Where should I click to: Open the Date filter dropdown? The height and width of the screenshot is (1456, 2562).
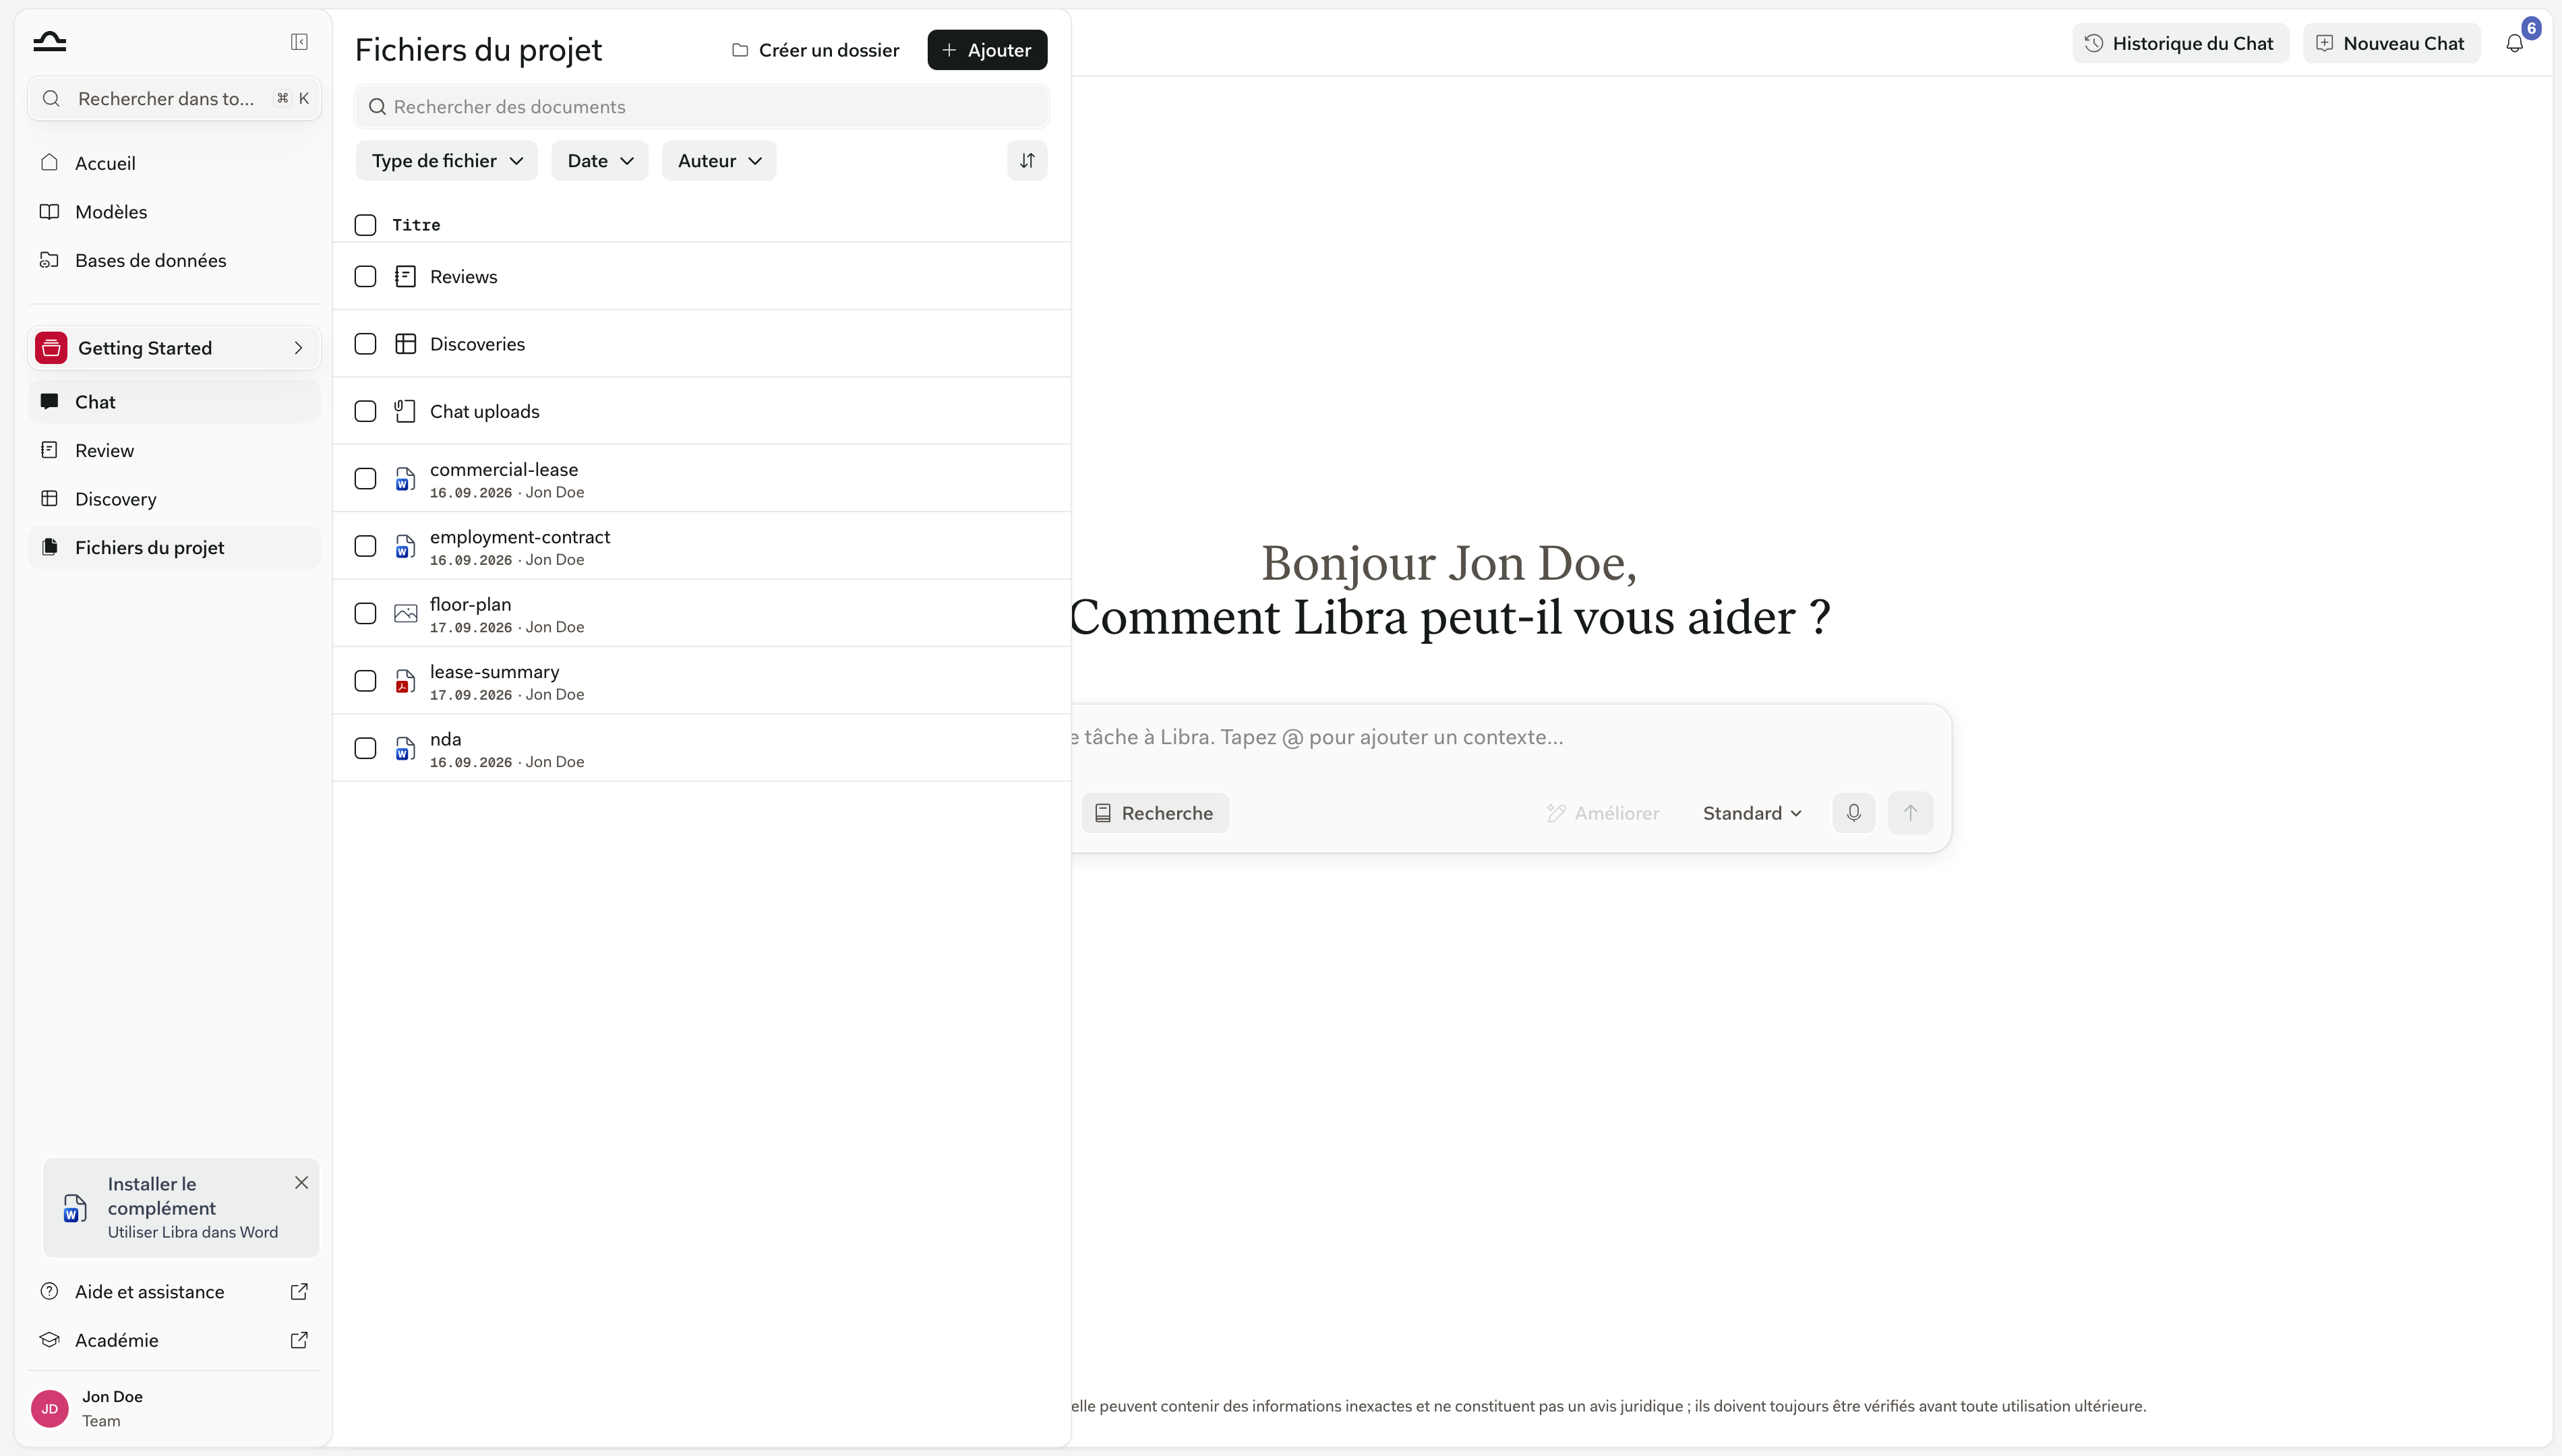[600, 161]
